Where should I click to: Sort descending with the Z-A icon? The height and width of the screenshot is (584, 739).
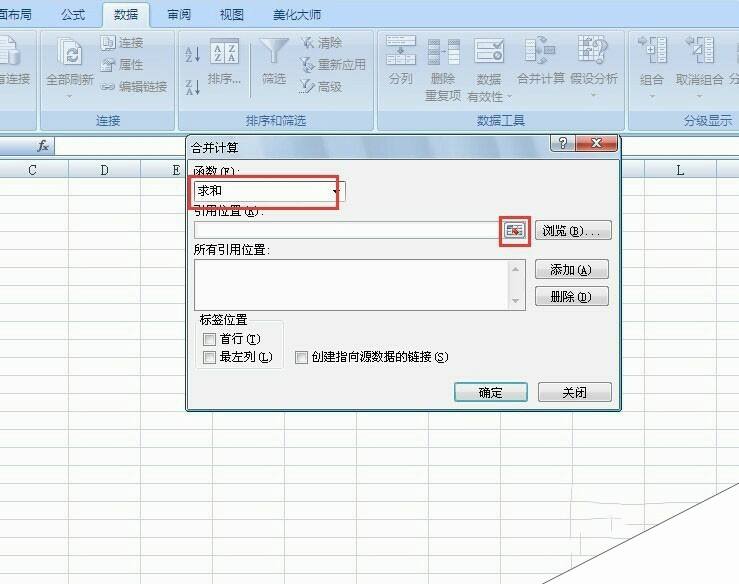(x=193, y=87)
